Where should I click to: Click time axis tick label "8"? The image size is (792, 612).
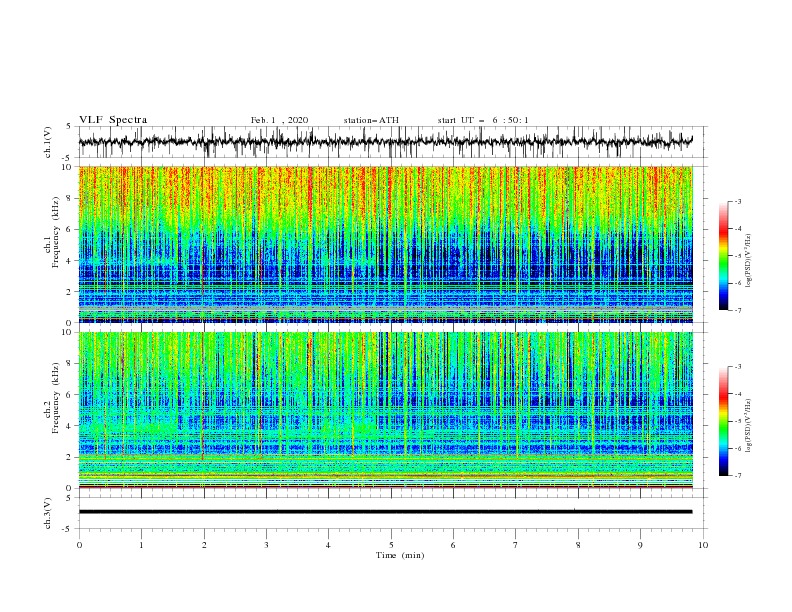coord(578,545)
